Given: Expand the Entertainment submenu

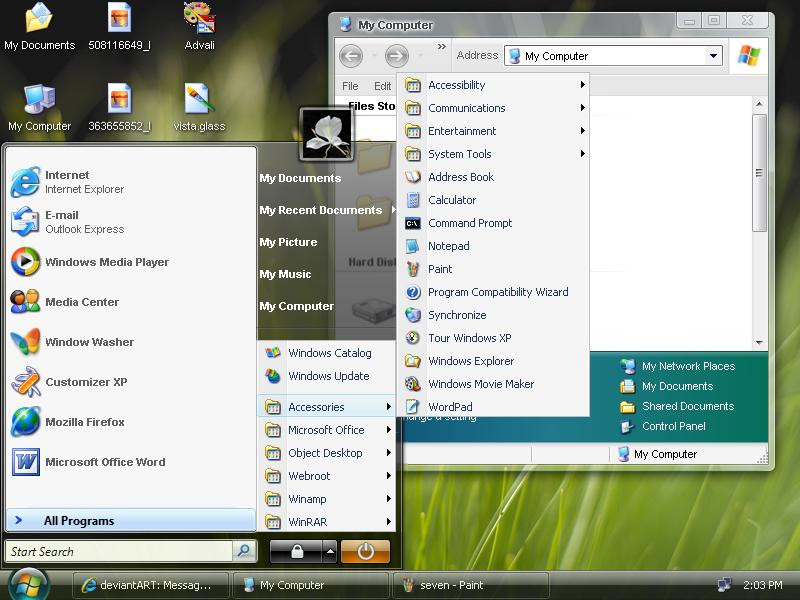Looking at the screenshot, I should [493, 131].
